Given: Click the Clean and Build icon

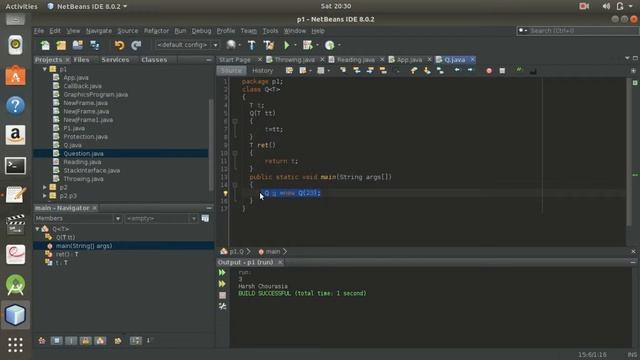Looking at the screenshot, I should [269, 45].
